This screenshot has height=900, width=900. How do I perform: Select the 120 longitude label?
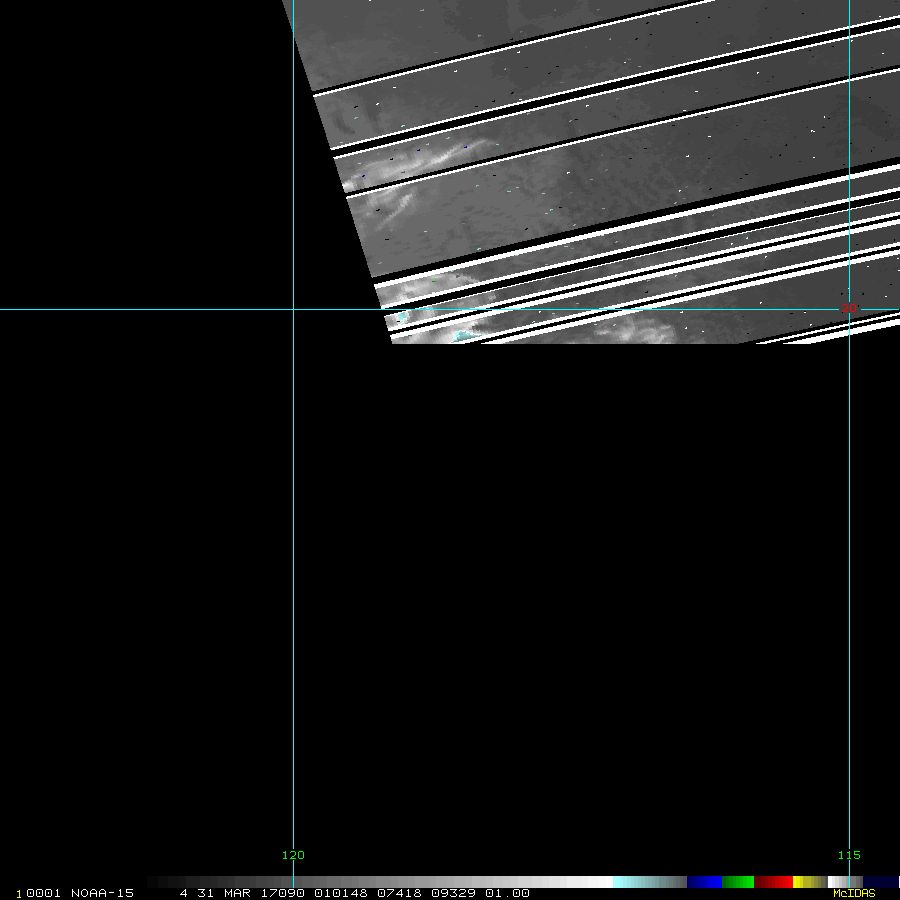[x=293, y=855]
